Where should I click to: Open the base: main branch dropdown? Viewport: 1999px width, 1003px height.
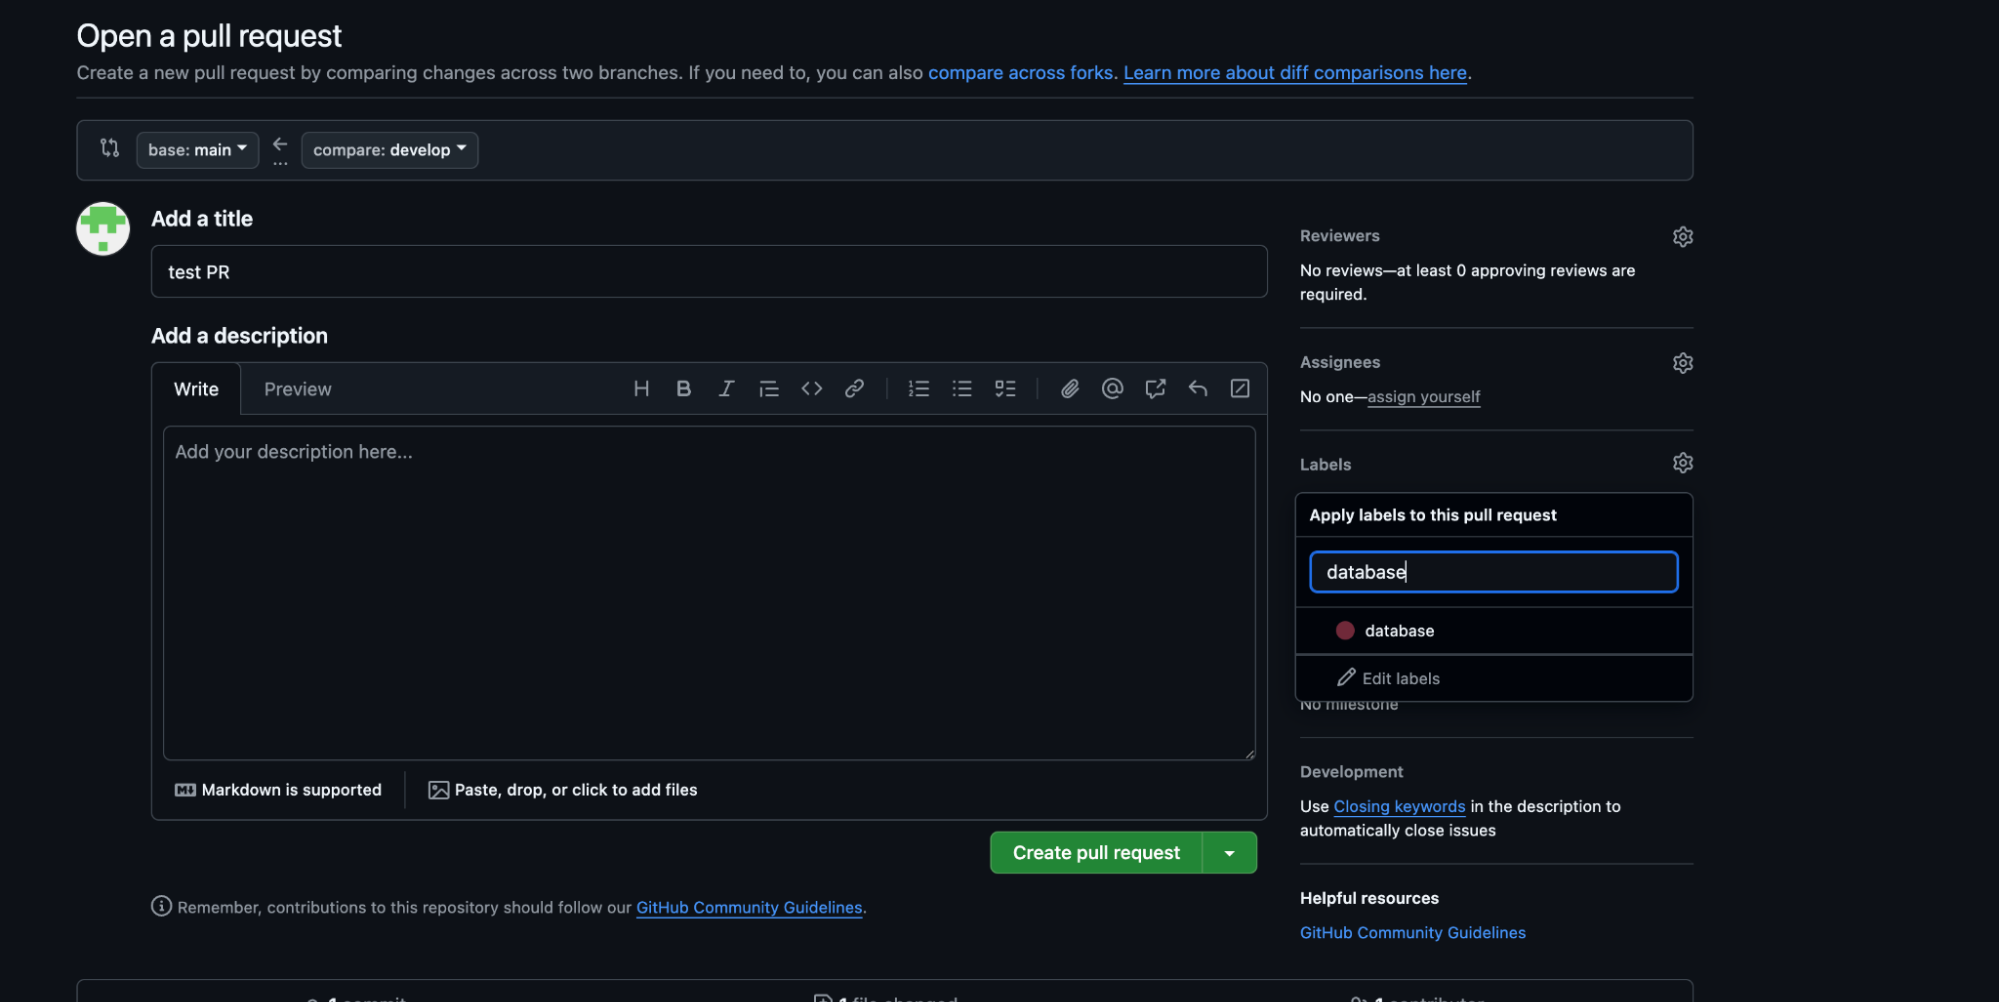pos(197,150)
